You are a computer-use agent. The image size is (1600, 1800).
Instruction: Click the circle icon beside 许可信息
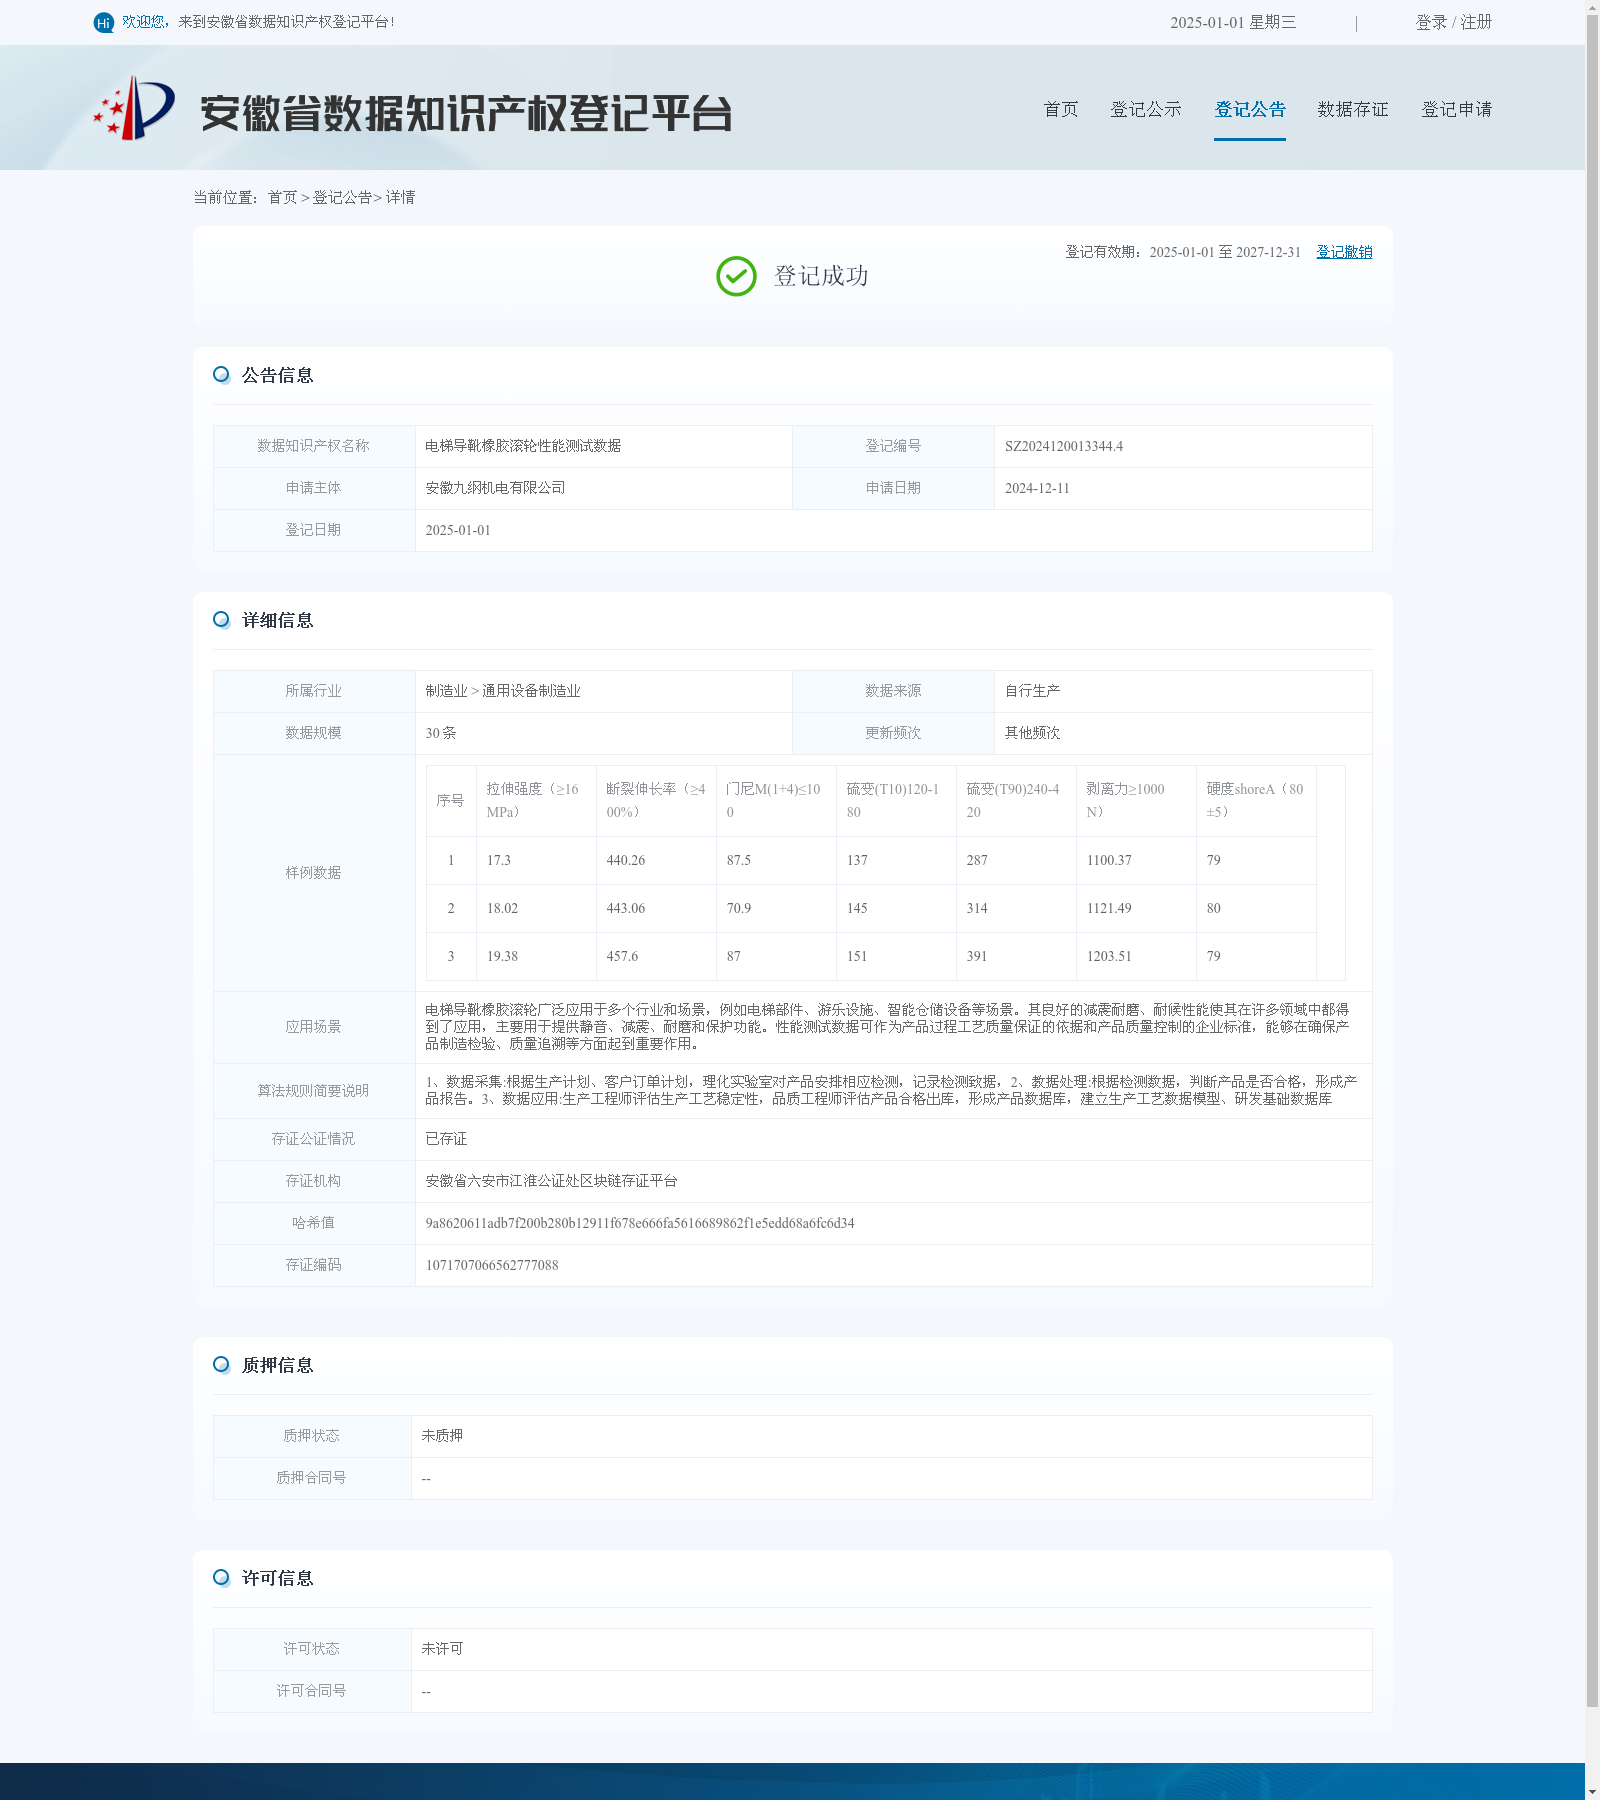coord(222,1577)
